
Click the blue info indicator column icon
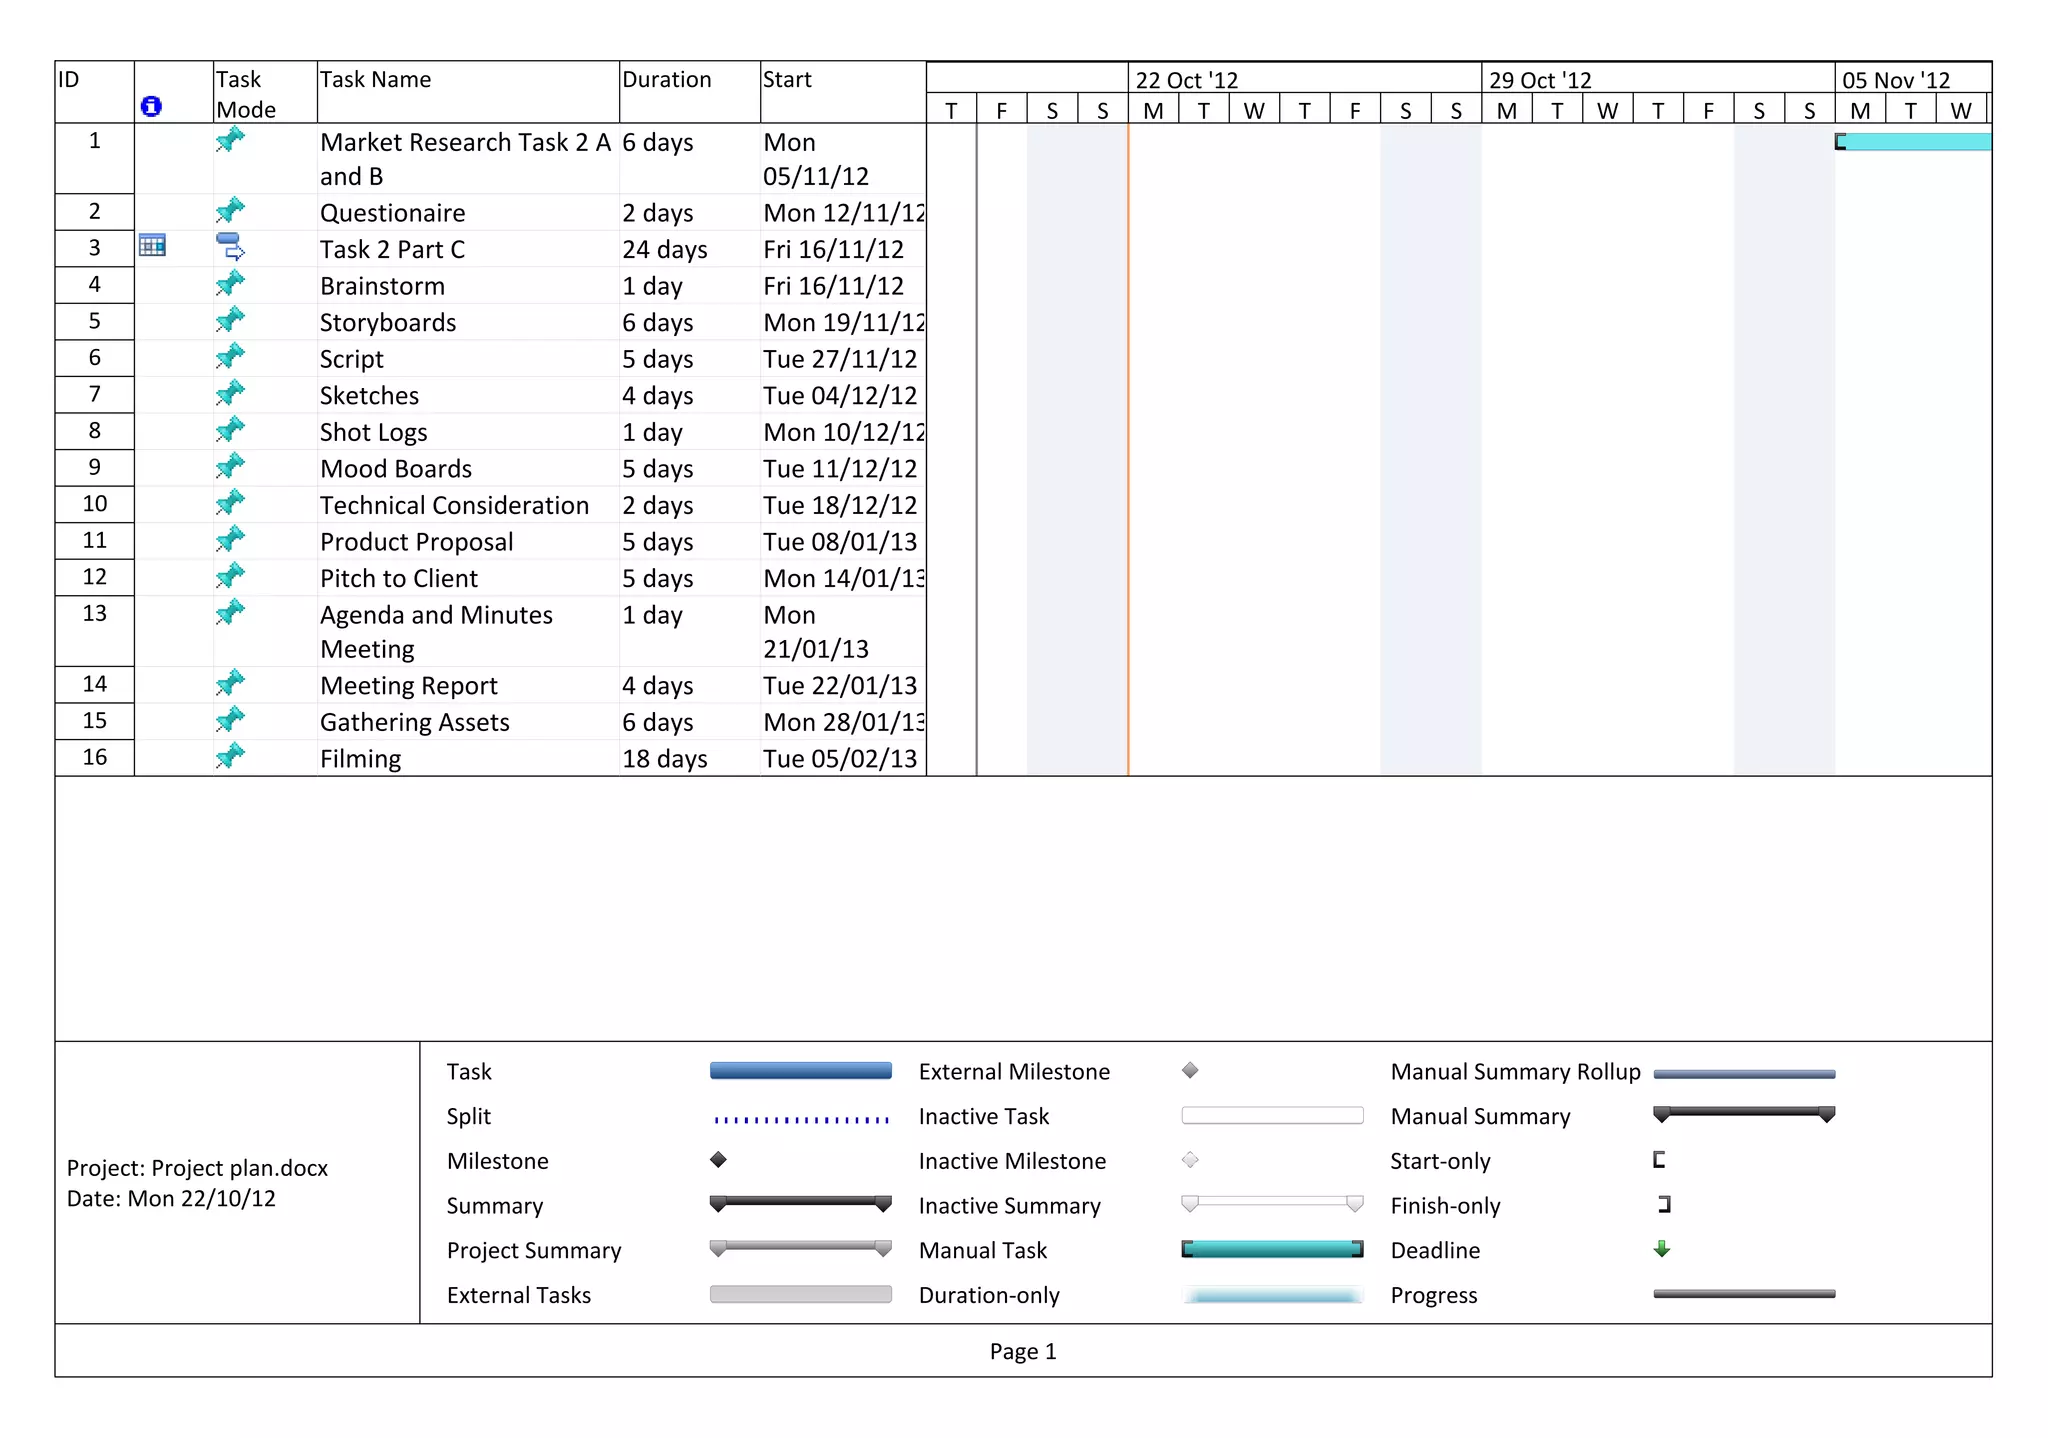point(151,106)
